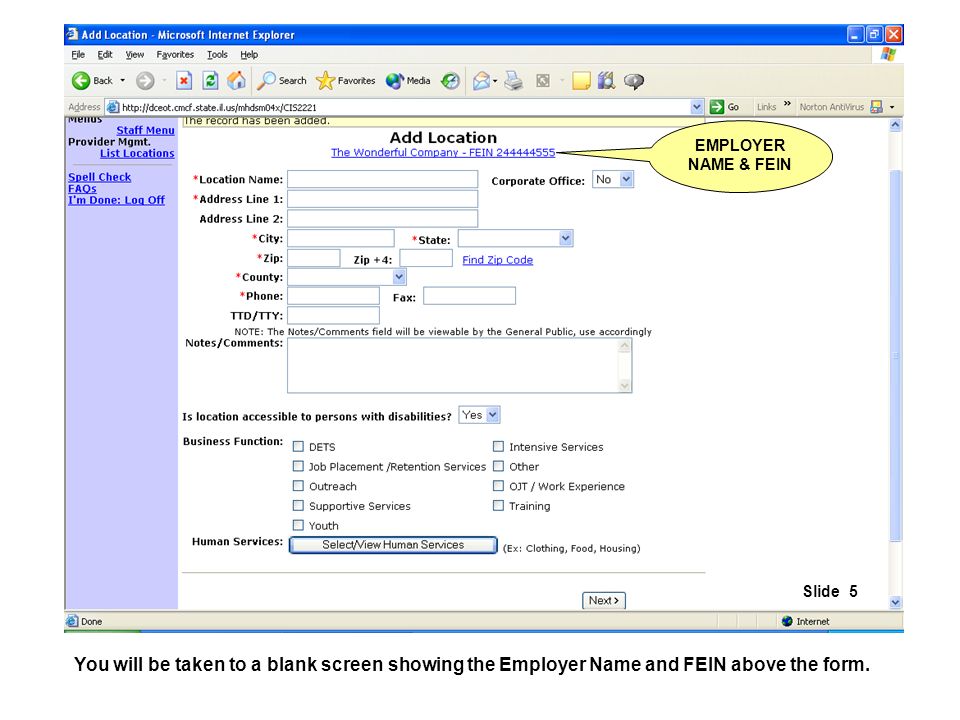Click the page scroll down arrow
This screenshot has height=720, width=960.
pos(895,602)
